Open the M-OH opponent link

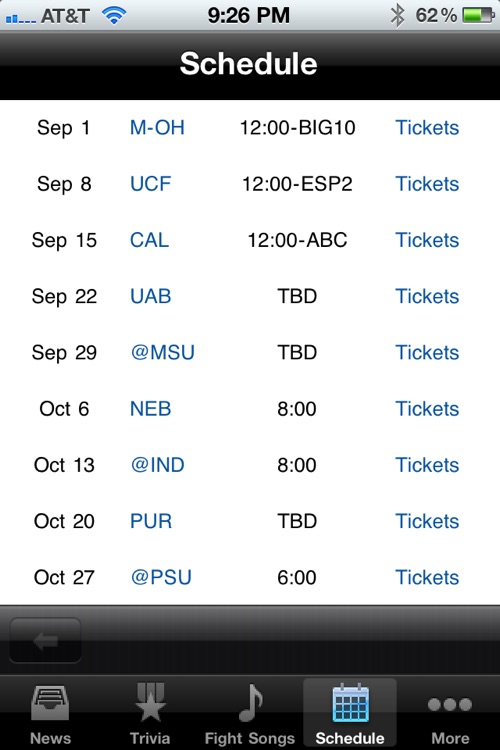click(x=157, y=128)
